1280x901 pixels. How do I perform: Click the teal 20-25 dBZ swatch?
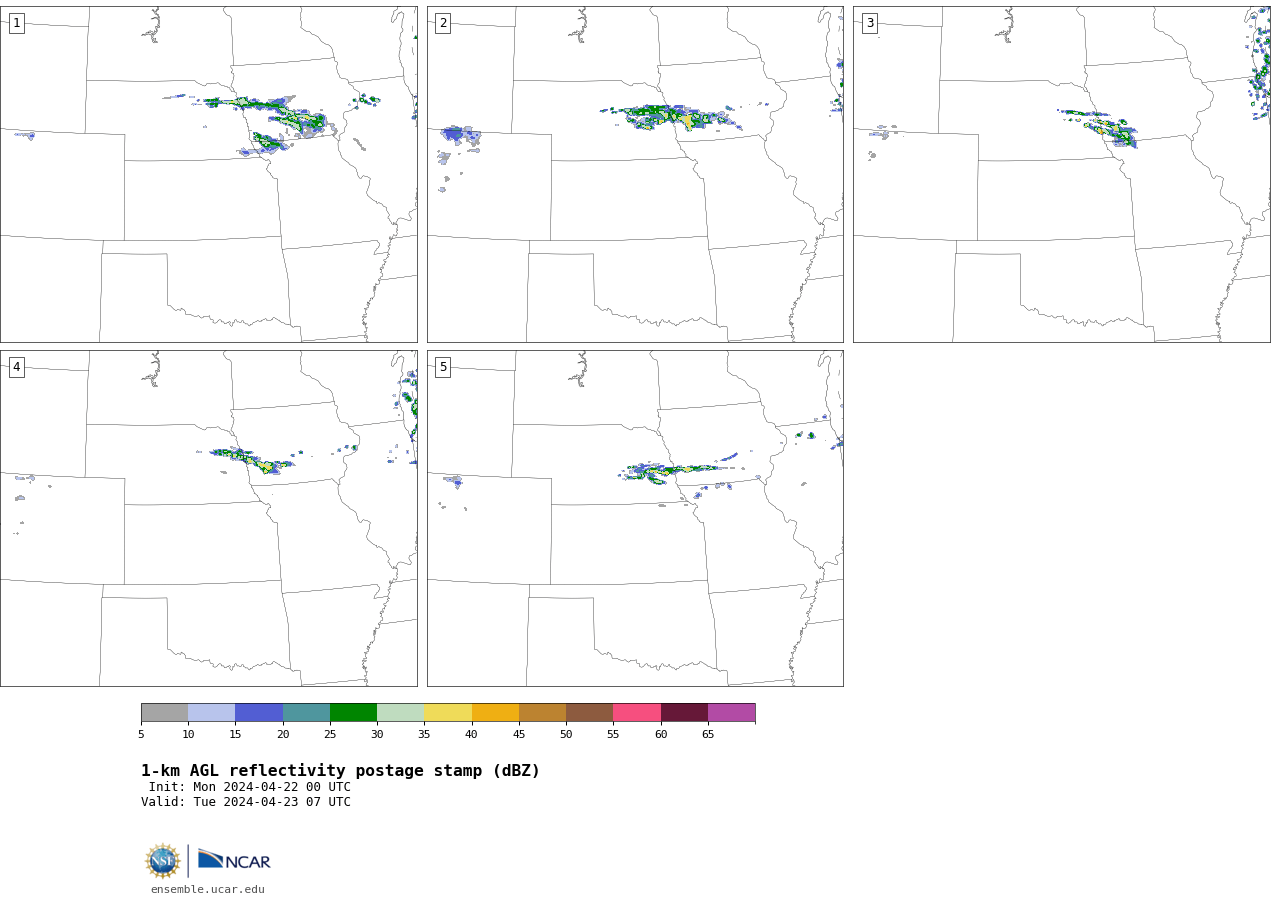[x=306, y=712]
